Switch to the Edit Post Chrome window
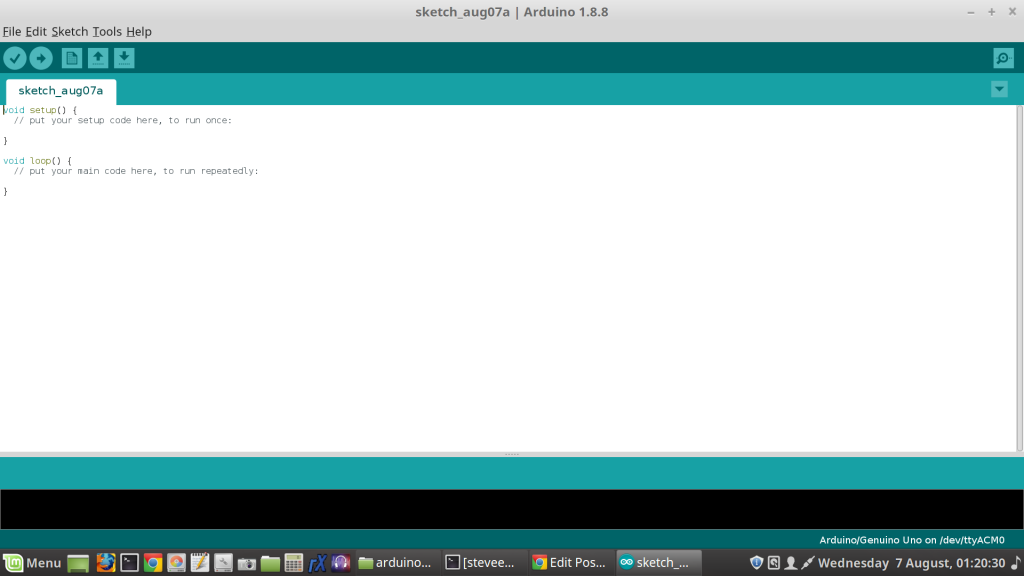 [568, 563]
